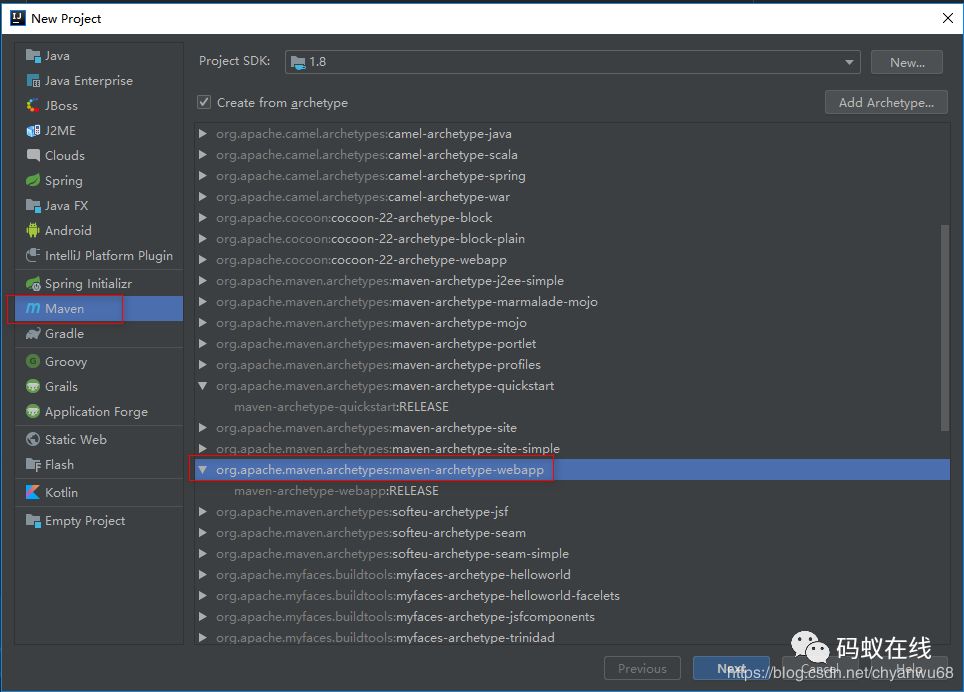Click the IntelliJ IDEA logo in title bar

click(x=17, y=18)
